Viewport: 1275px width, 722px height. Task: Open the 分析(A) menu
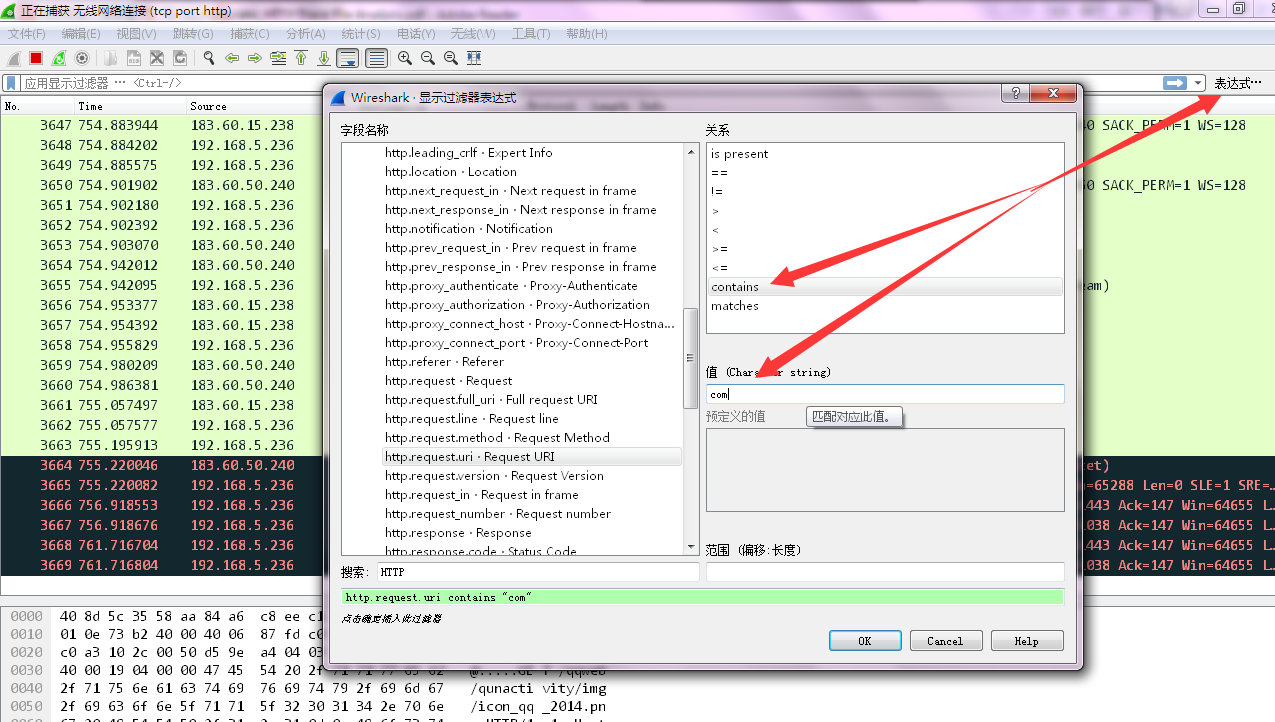[x=306, y=34]
